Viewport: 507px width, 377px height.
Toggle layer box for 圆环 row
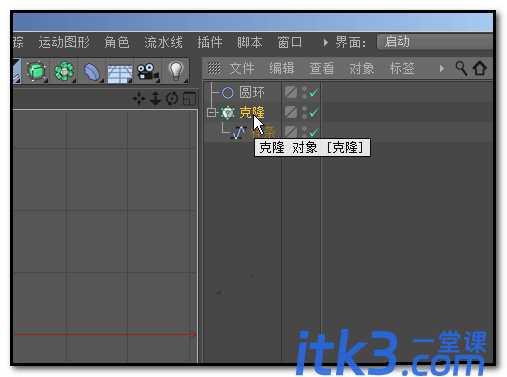291,92
